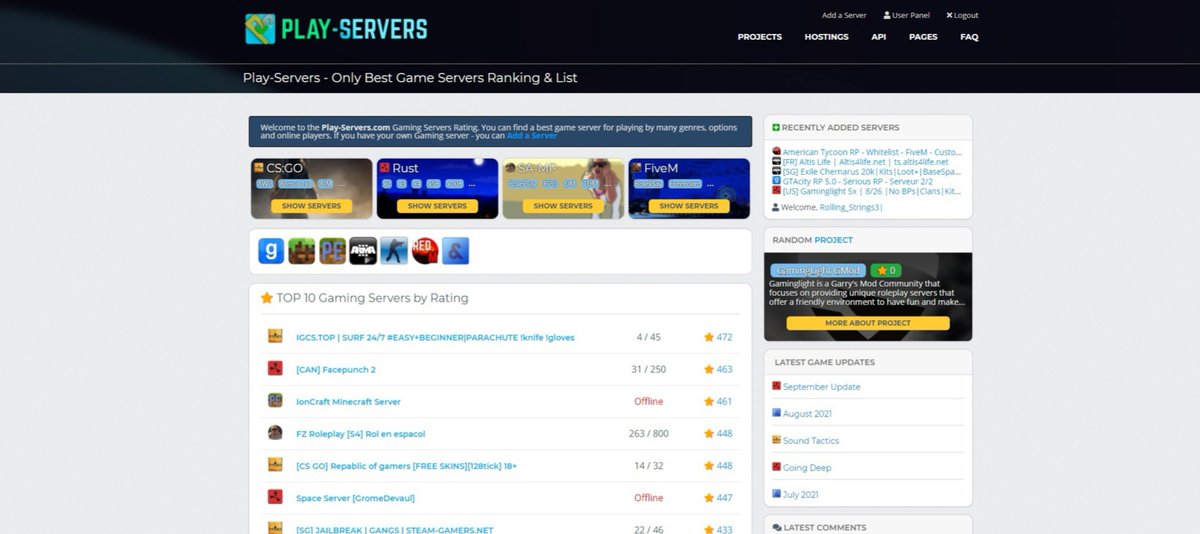Open the API menu item
The image size is (1200, 534).
879,37
